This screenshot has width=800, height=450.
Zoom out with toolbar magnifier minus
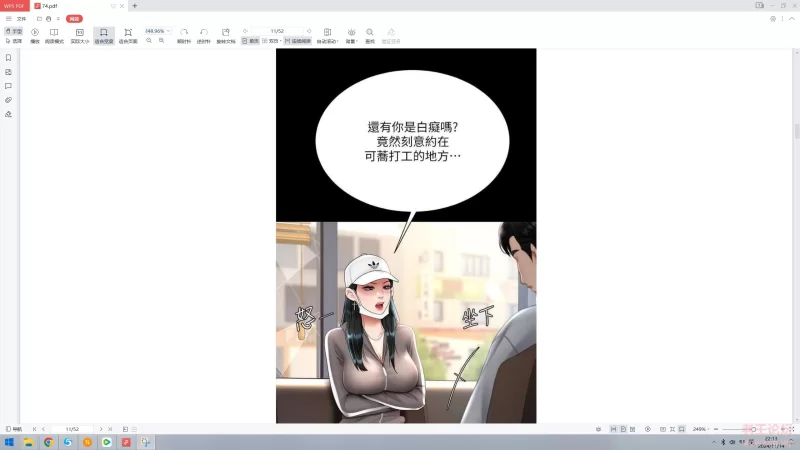click(149, 41)
